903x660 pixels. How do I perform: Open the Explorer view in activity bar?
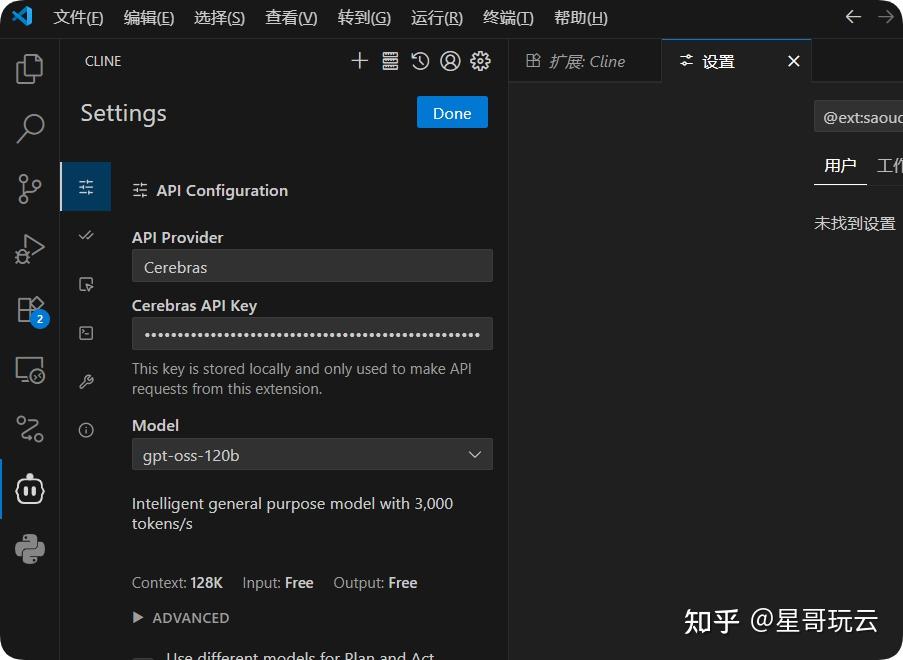coord(30,69)
